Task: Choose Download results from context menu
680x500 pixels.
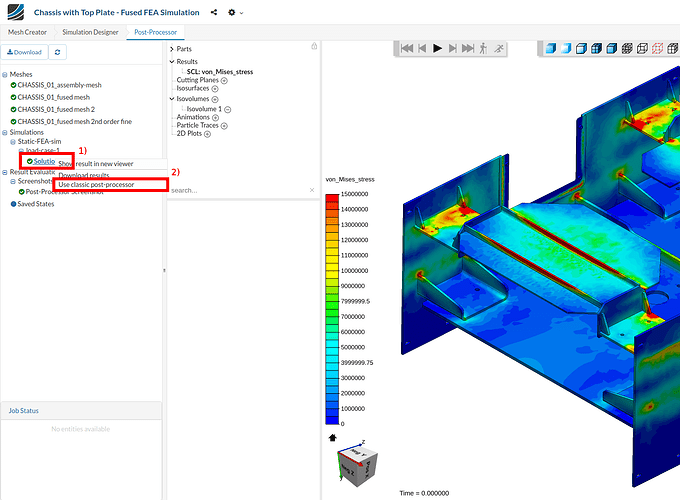Action: click(84, 175)
